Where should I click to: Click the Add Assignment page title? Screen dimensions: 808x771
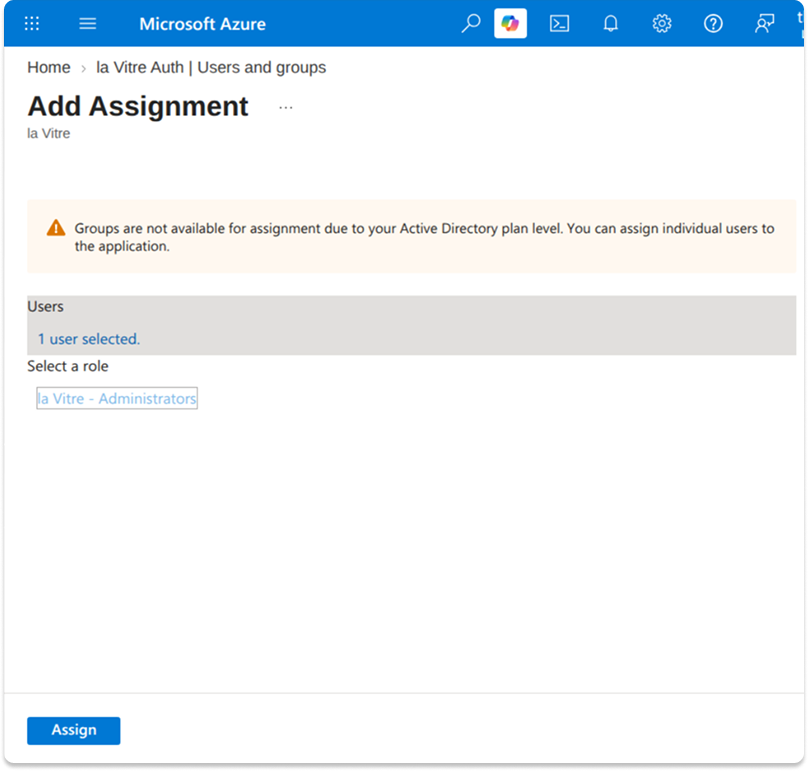click(138, 107)
